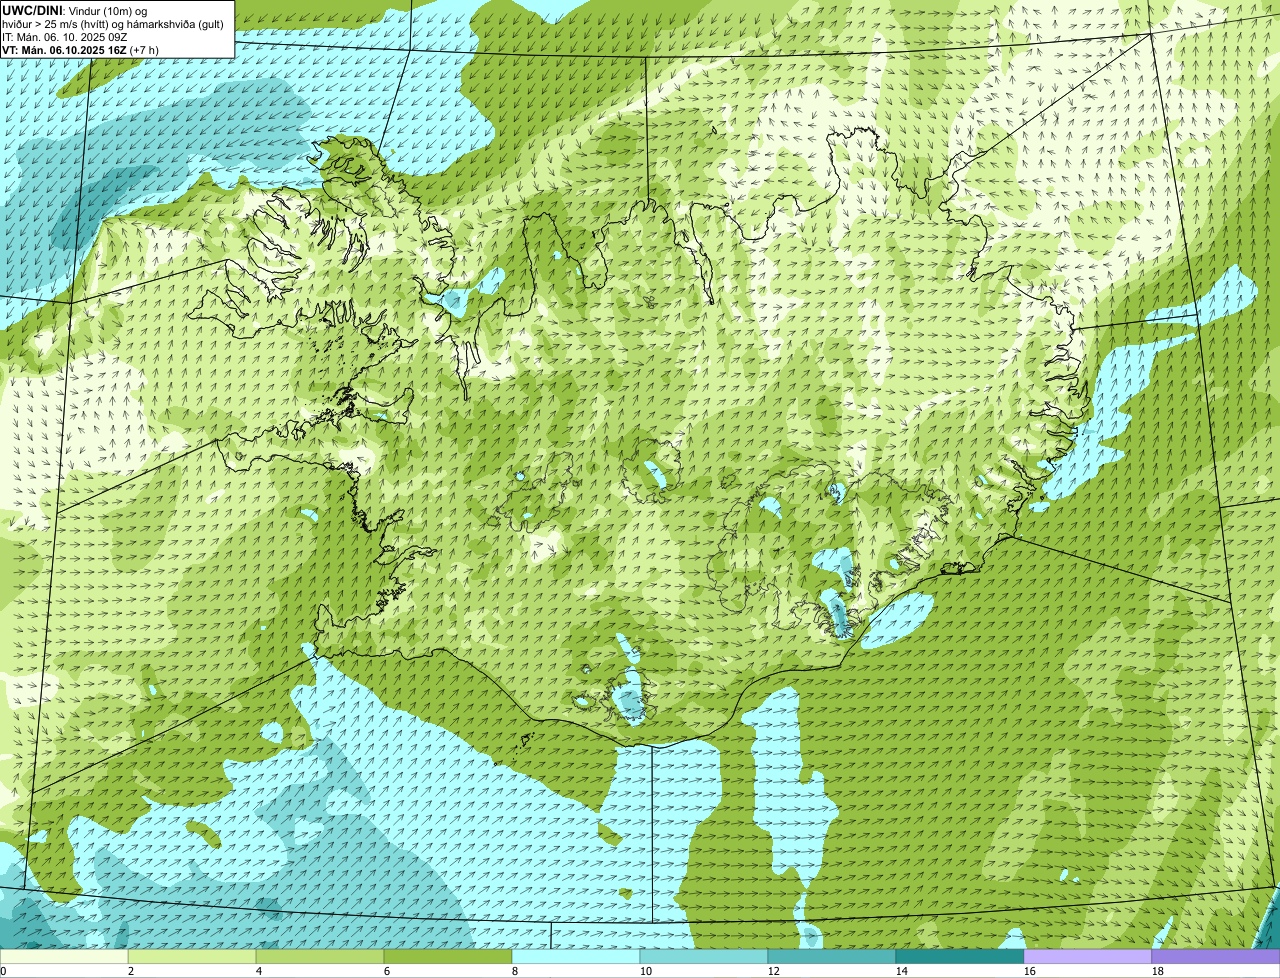
Task: Click the turquoise 10–12 m/s legend swatch
Action: click(x=704, y=957)
